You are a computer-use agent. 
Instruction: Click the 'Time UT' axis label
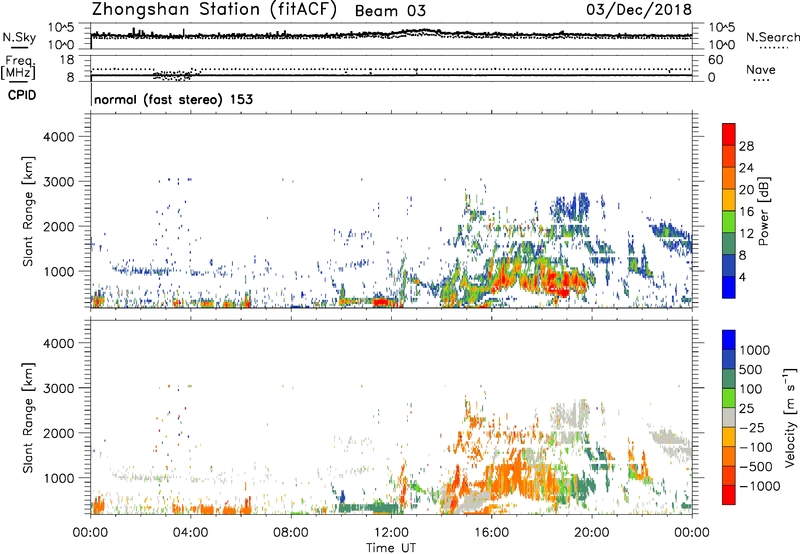coord(391,548)
